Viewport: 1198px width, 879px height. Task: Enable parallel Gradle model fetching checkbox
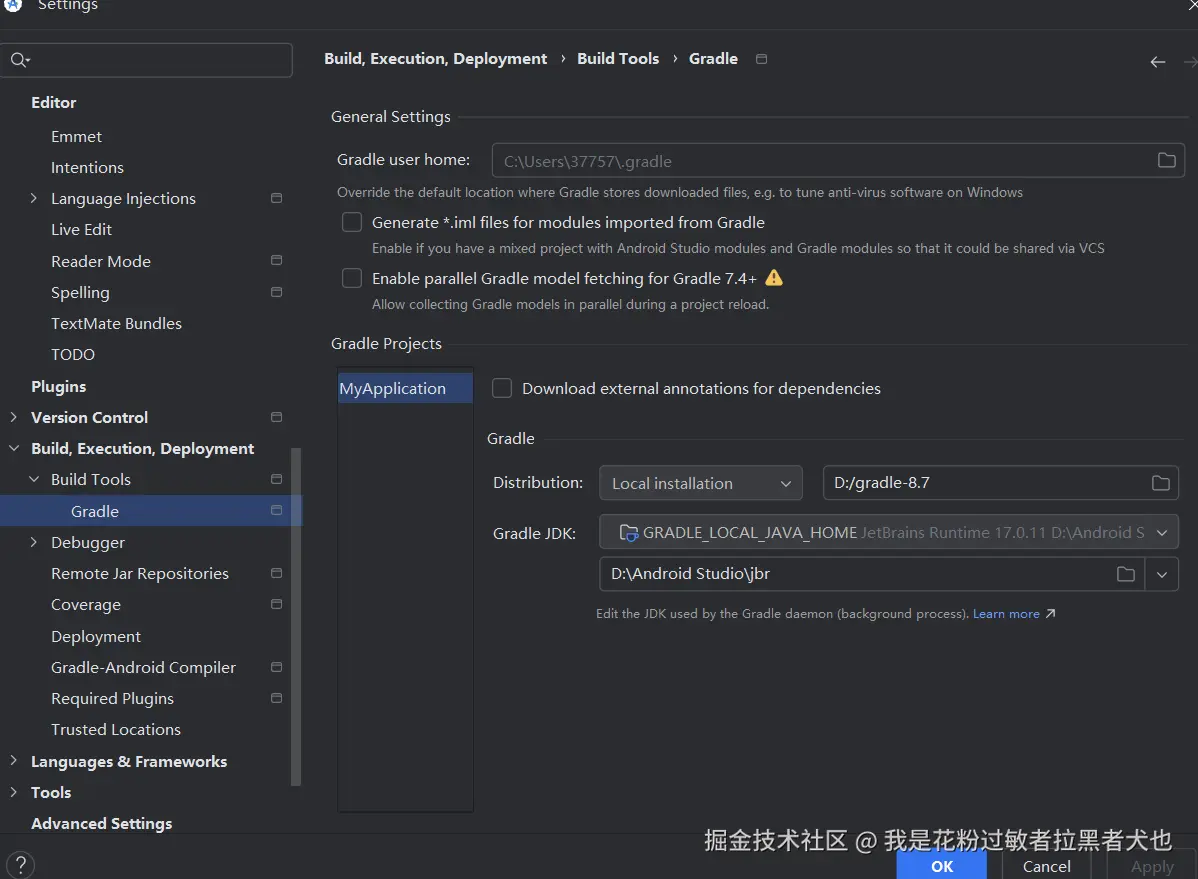351,277
